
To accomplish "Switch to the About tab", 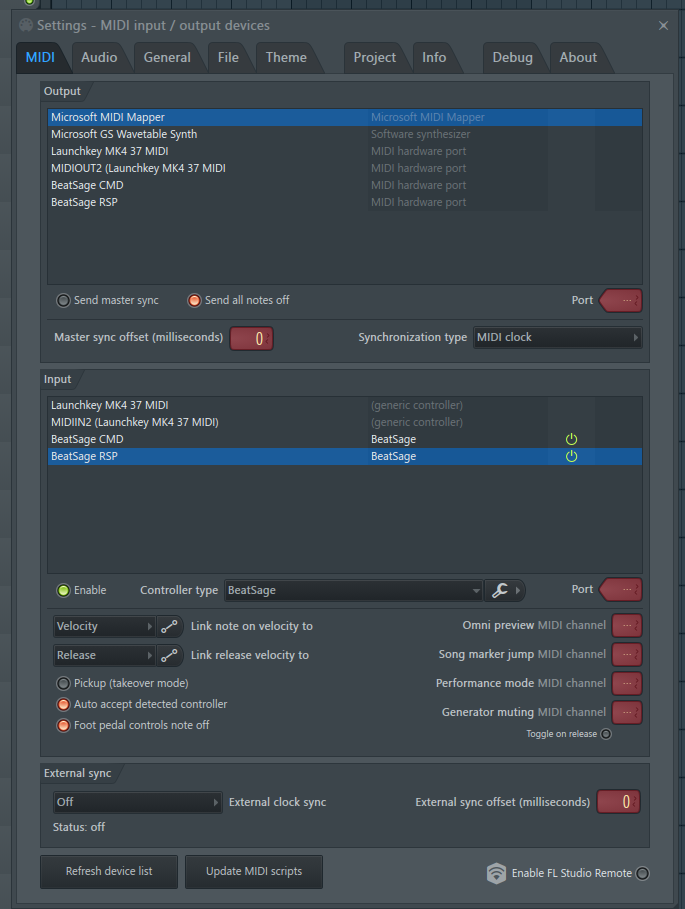I will click(x=578, y=57).
